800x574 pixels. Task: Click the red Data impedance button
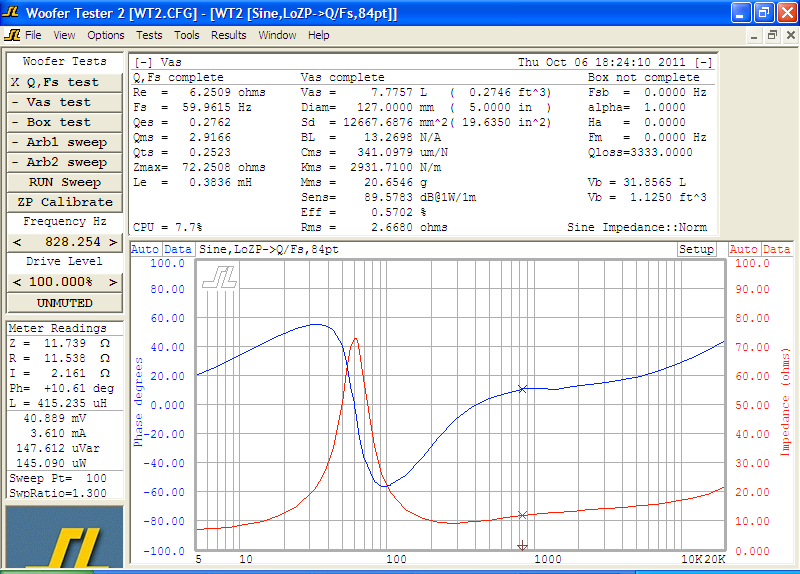point(777,249)
